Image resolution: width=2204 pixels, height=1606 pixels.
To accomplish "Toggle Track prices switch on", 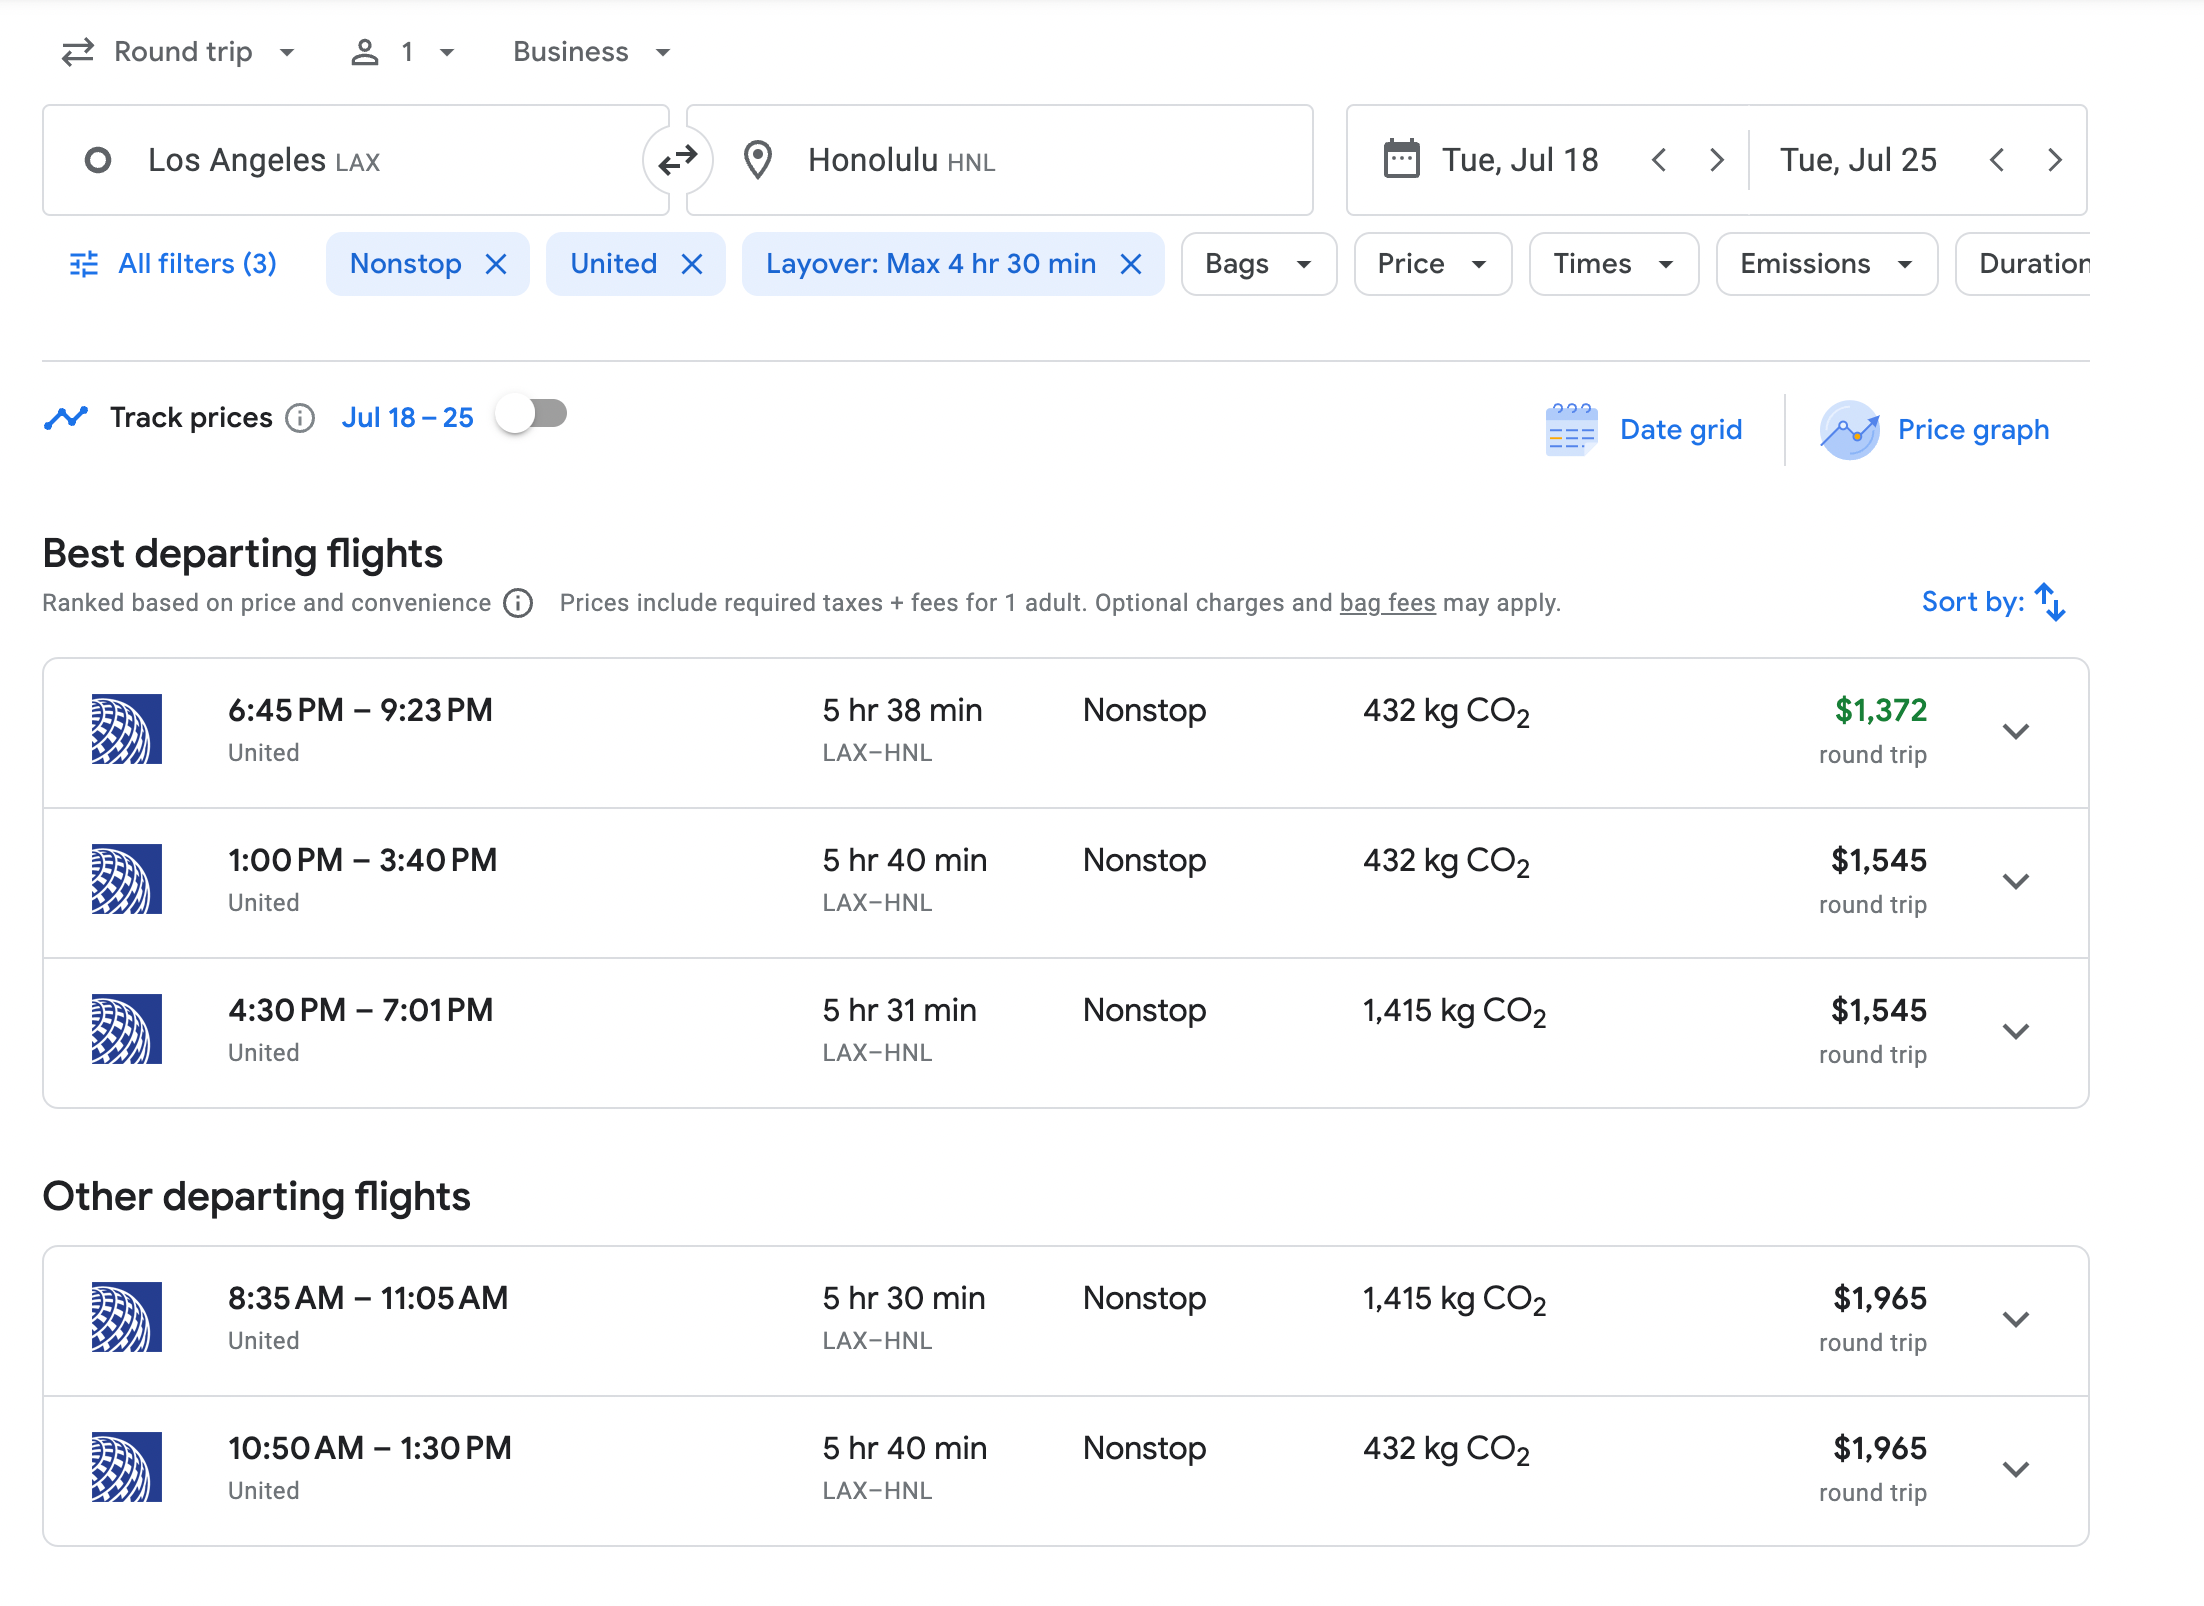I will [532, 414].
